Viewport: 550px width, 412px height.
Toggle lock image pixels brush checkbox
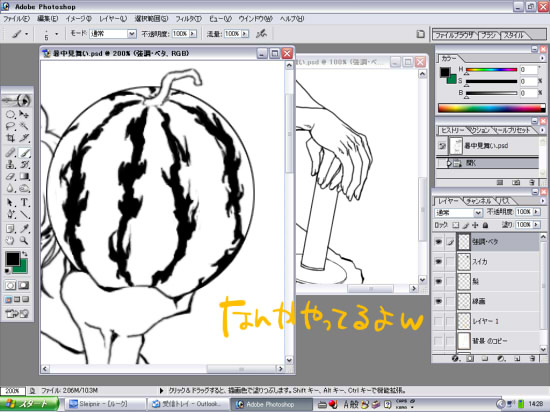(465, 225)
